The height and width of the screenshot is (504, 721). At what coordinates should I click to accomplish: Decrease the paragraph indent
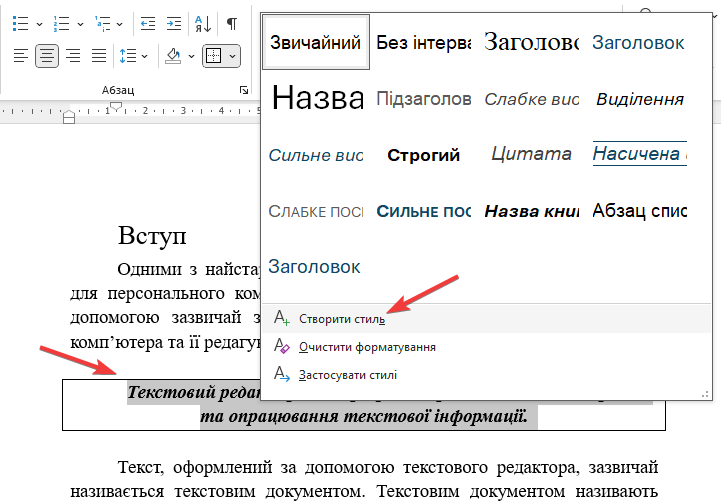[148, 23]
